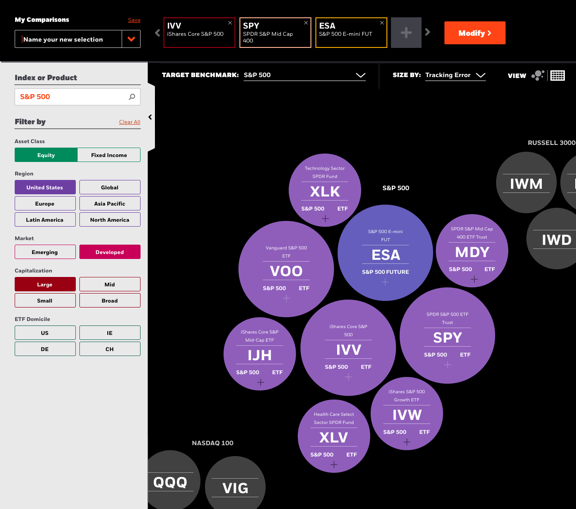Toggle the CH ETF domicile filter

tap(110, 349)
